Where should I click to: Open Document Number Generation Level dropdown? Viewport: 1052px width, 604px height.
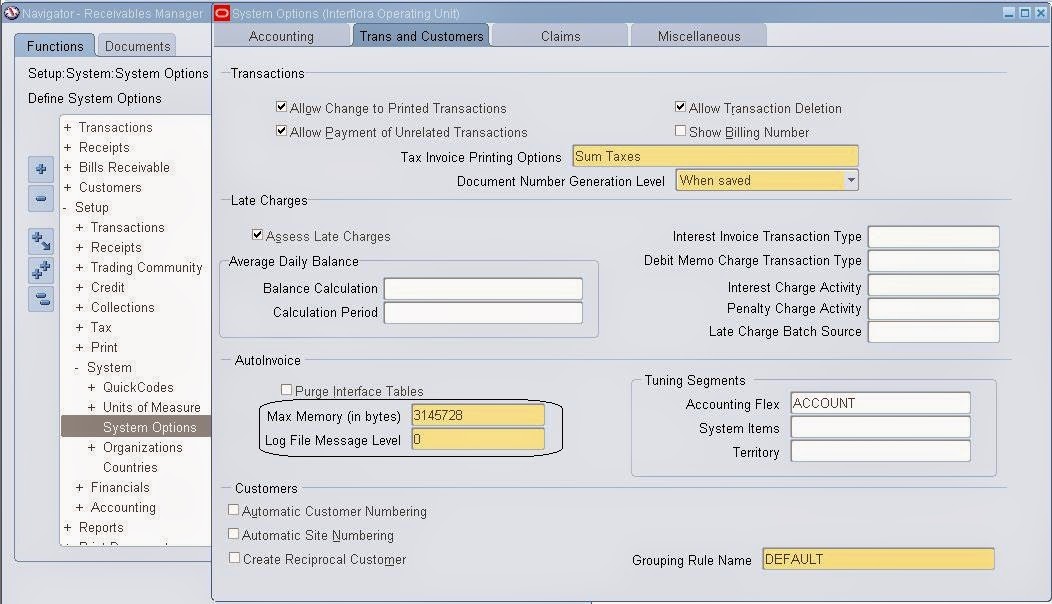point(851,181)
